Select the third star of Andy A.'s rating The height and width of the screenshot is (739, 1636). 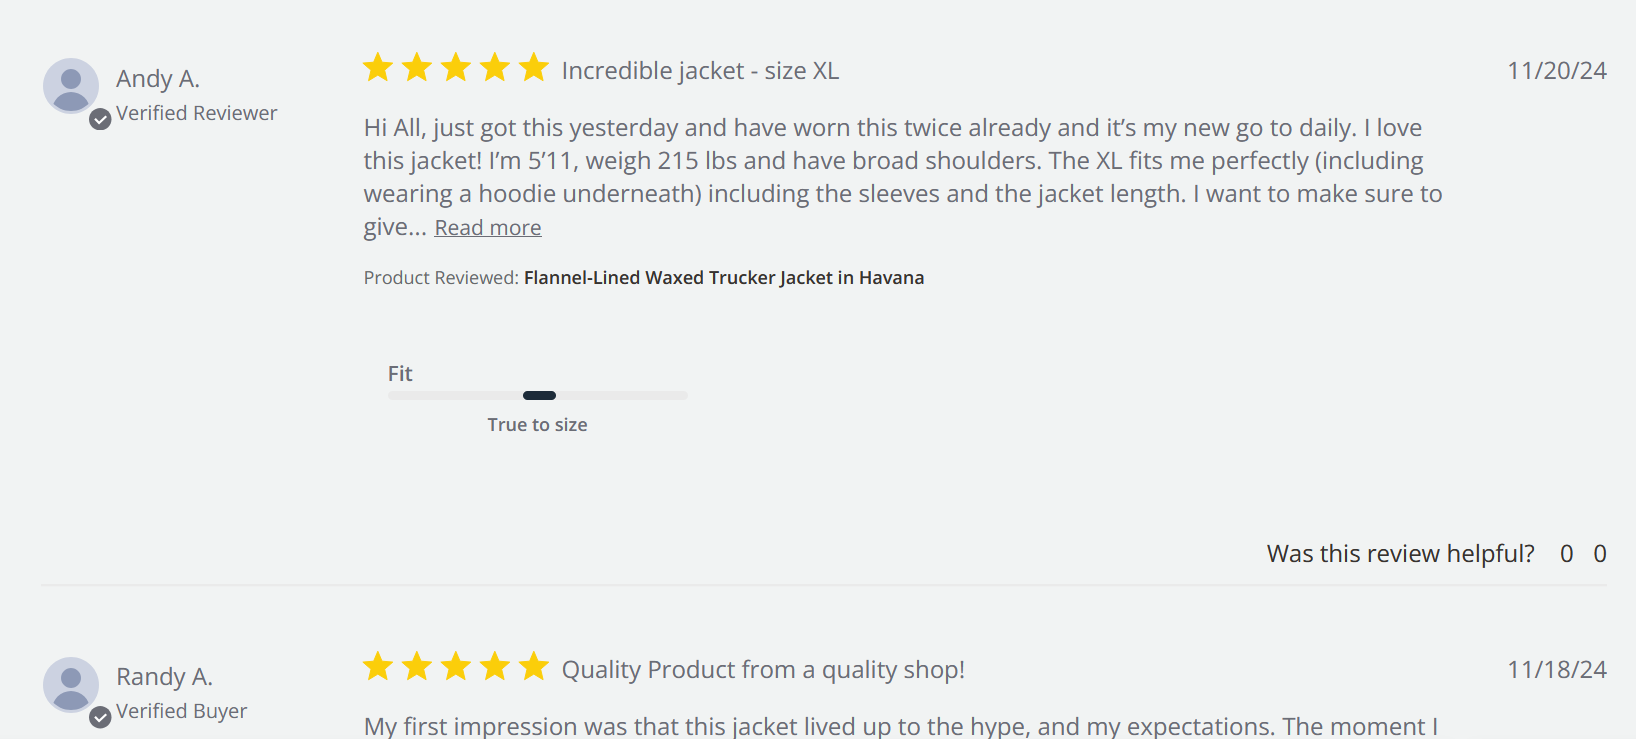click(456, 68)
